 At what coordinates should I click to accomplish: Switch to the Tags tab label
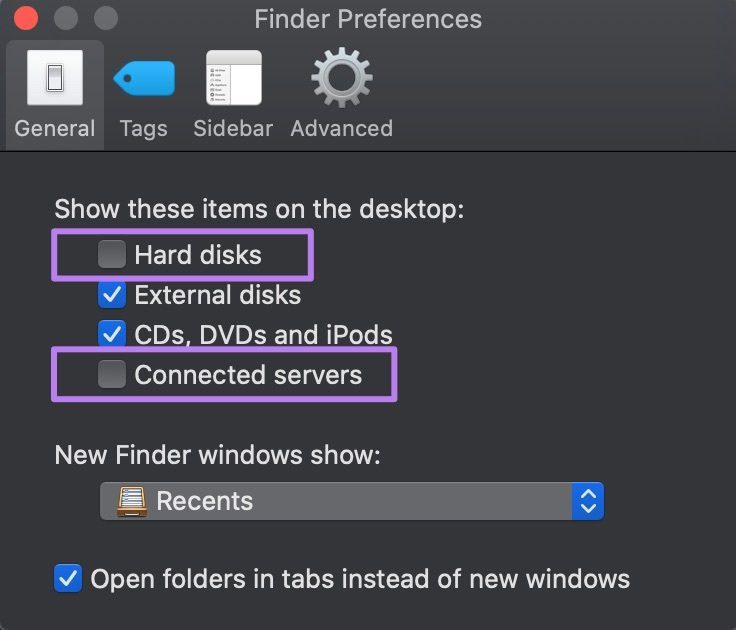144,129
